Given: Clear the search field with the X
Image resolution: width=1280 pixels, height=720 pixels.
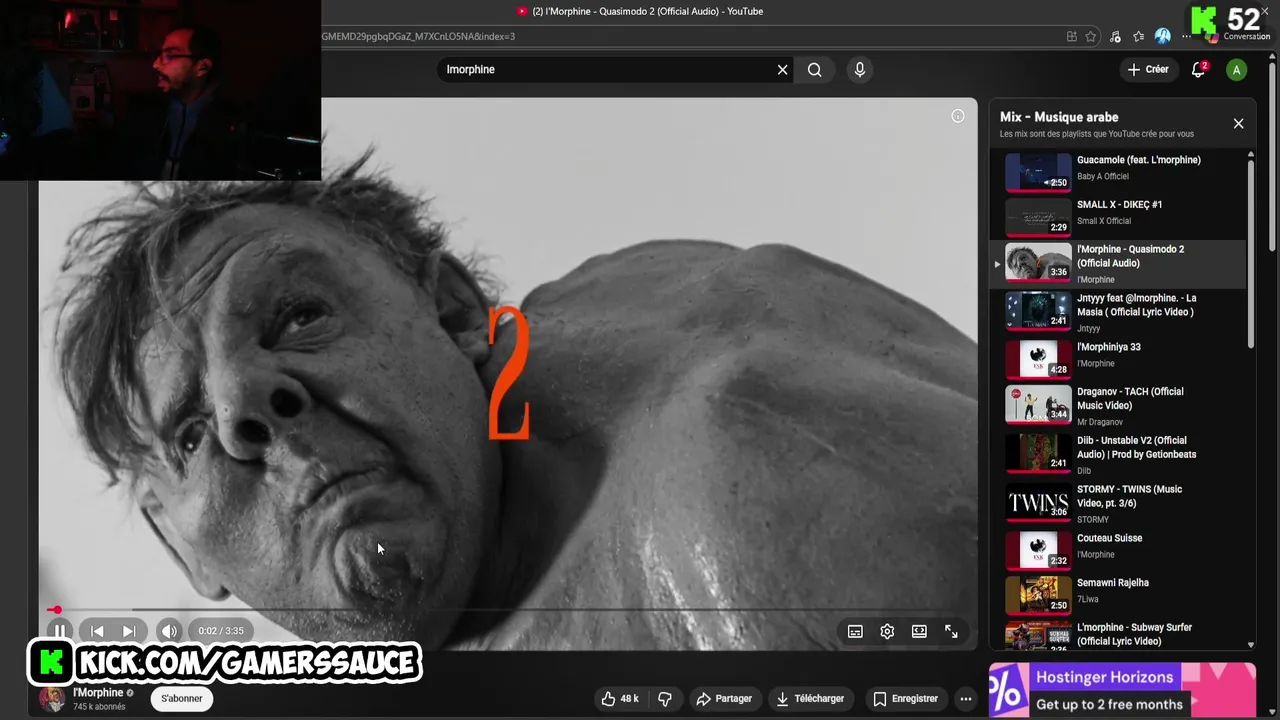Looking at the screenshot, I should [783, 69].
